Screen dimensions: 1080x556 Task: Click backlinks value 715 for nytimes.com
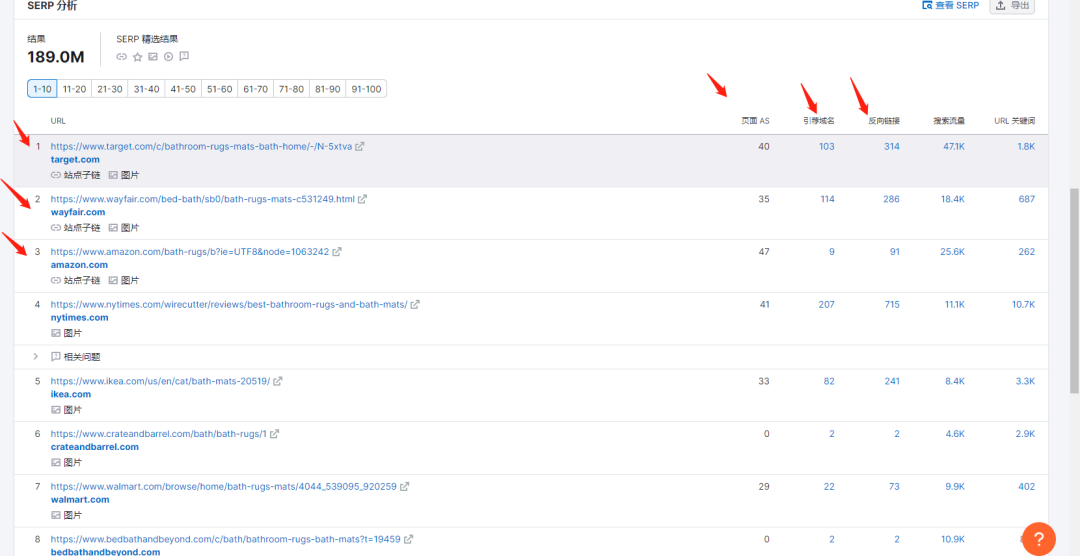(891, 305)
